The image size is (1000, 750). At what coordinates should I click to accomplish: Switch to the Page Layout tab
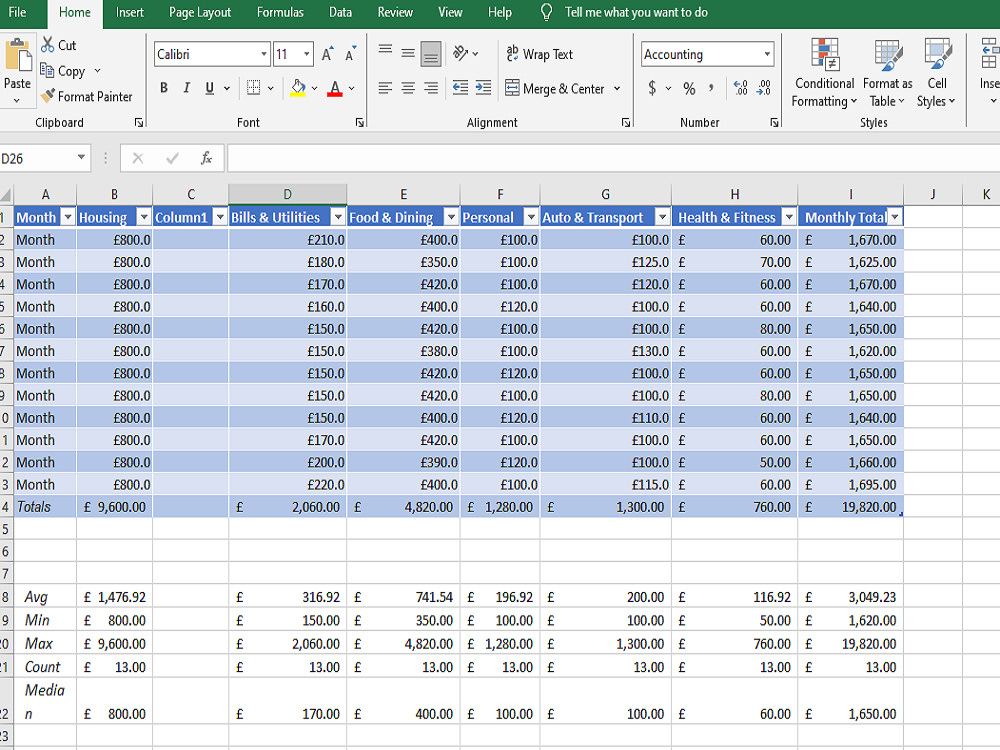200,12
